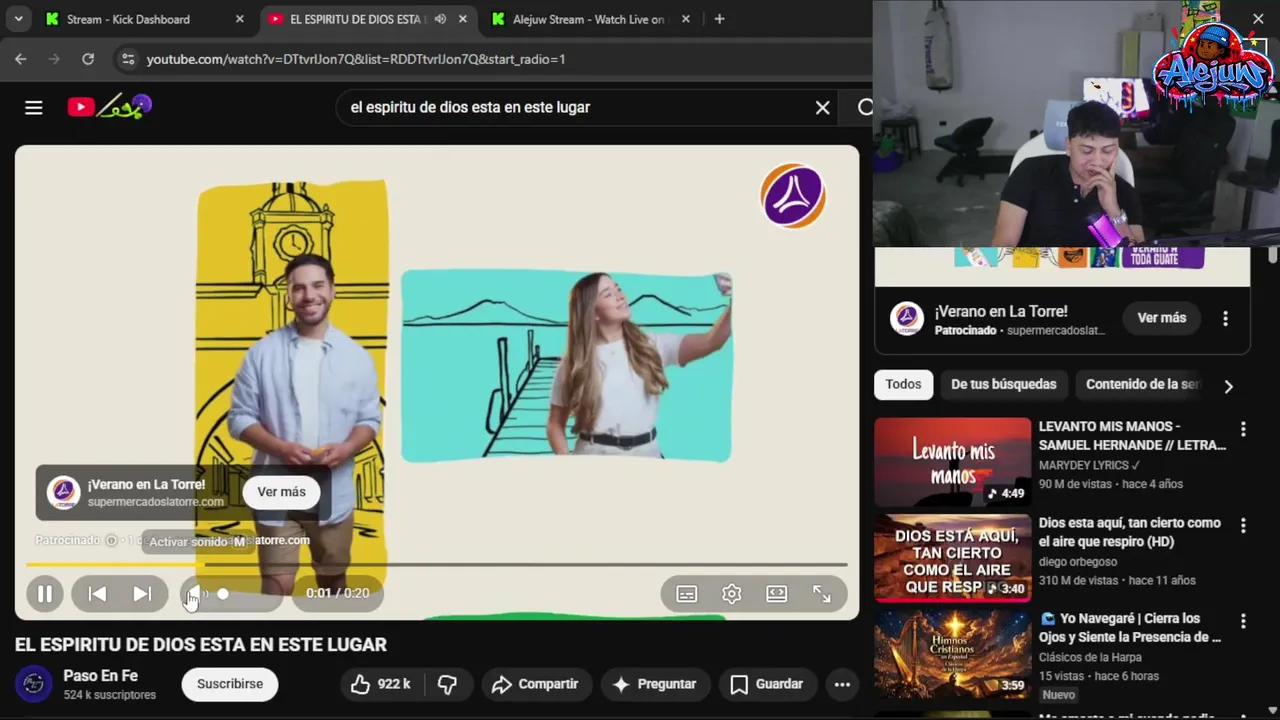This screenshot has width=1280, height=720.
Task: Switch to Alejuw Stream browser tab
Action: [588, 19]
